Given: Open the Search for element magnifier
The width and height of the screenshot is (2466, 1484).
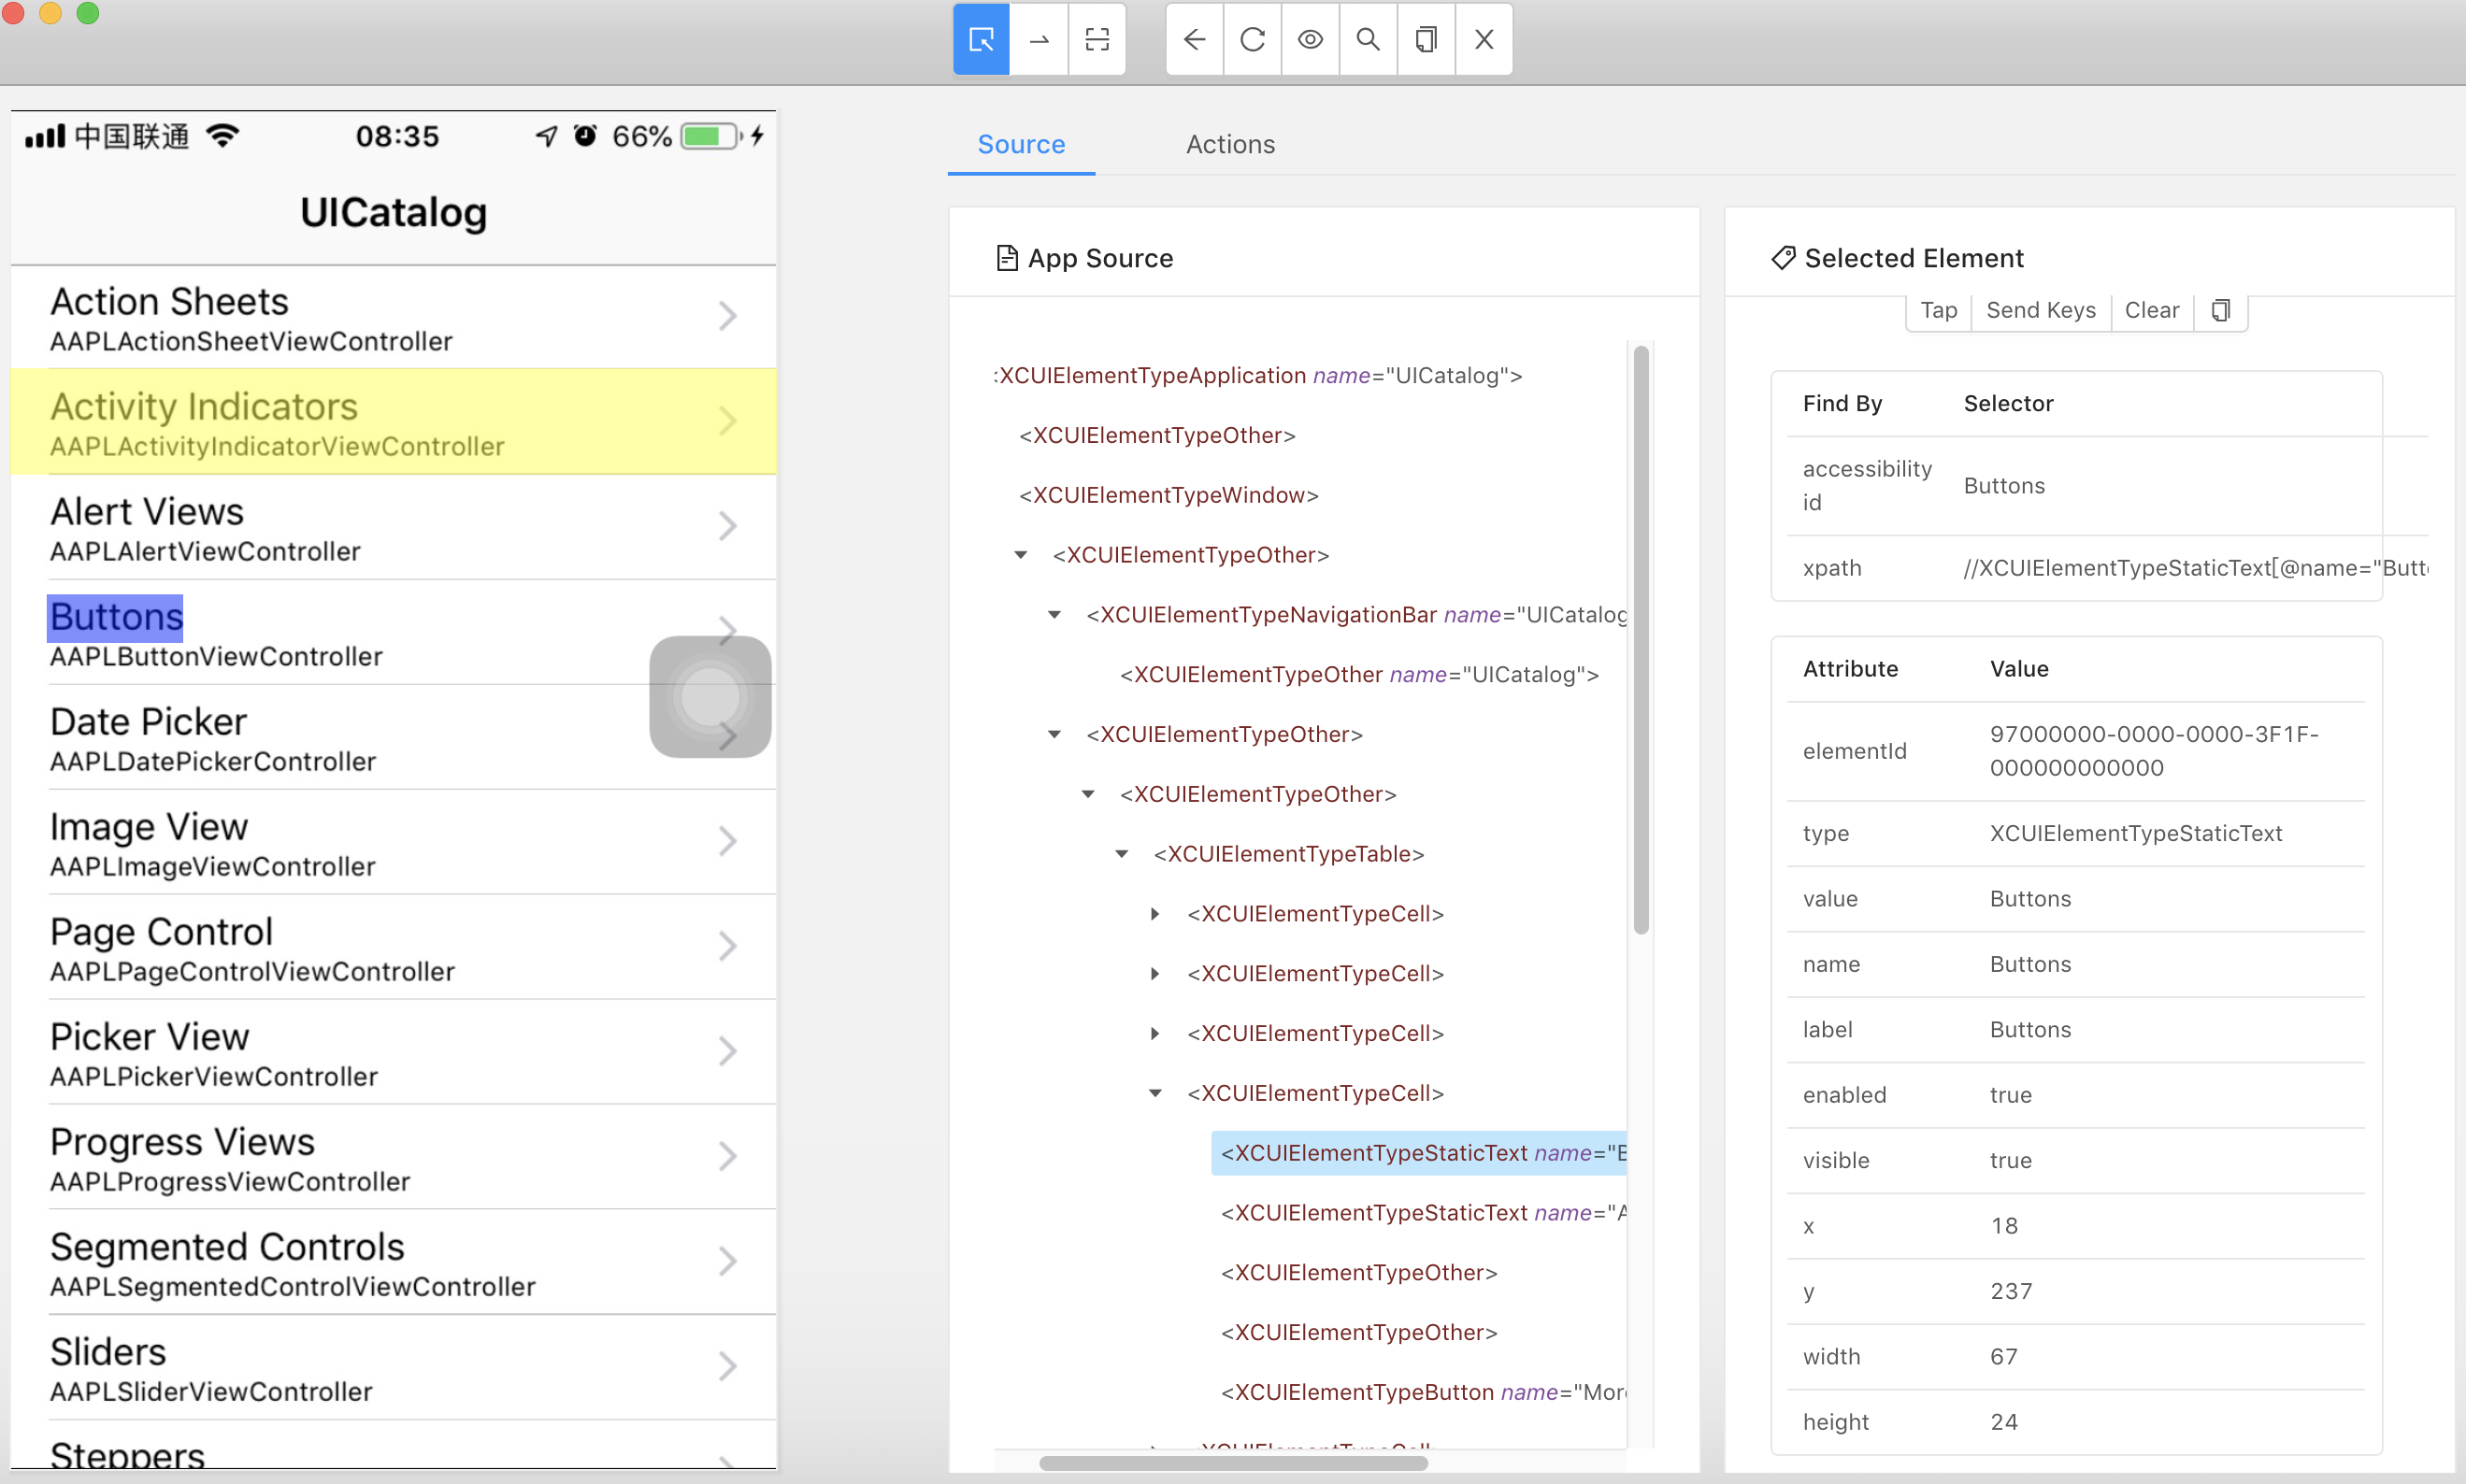Looking at the screenshot, I should [x=1368, y=39].
